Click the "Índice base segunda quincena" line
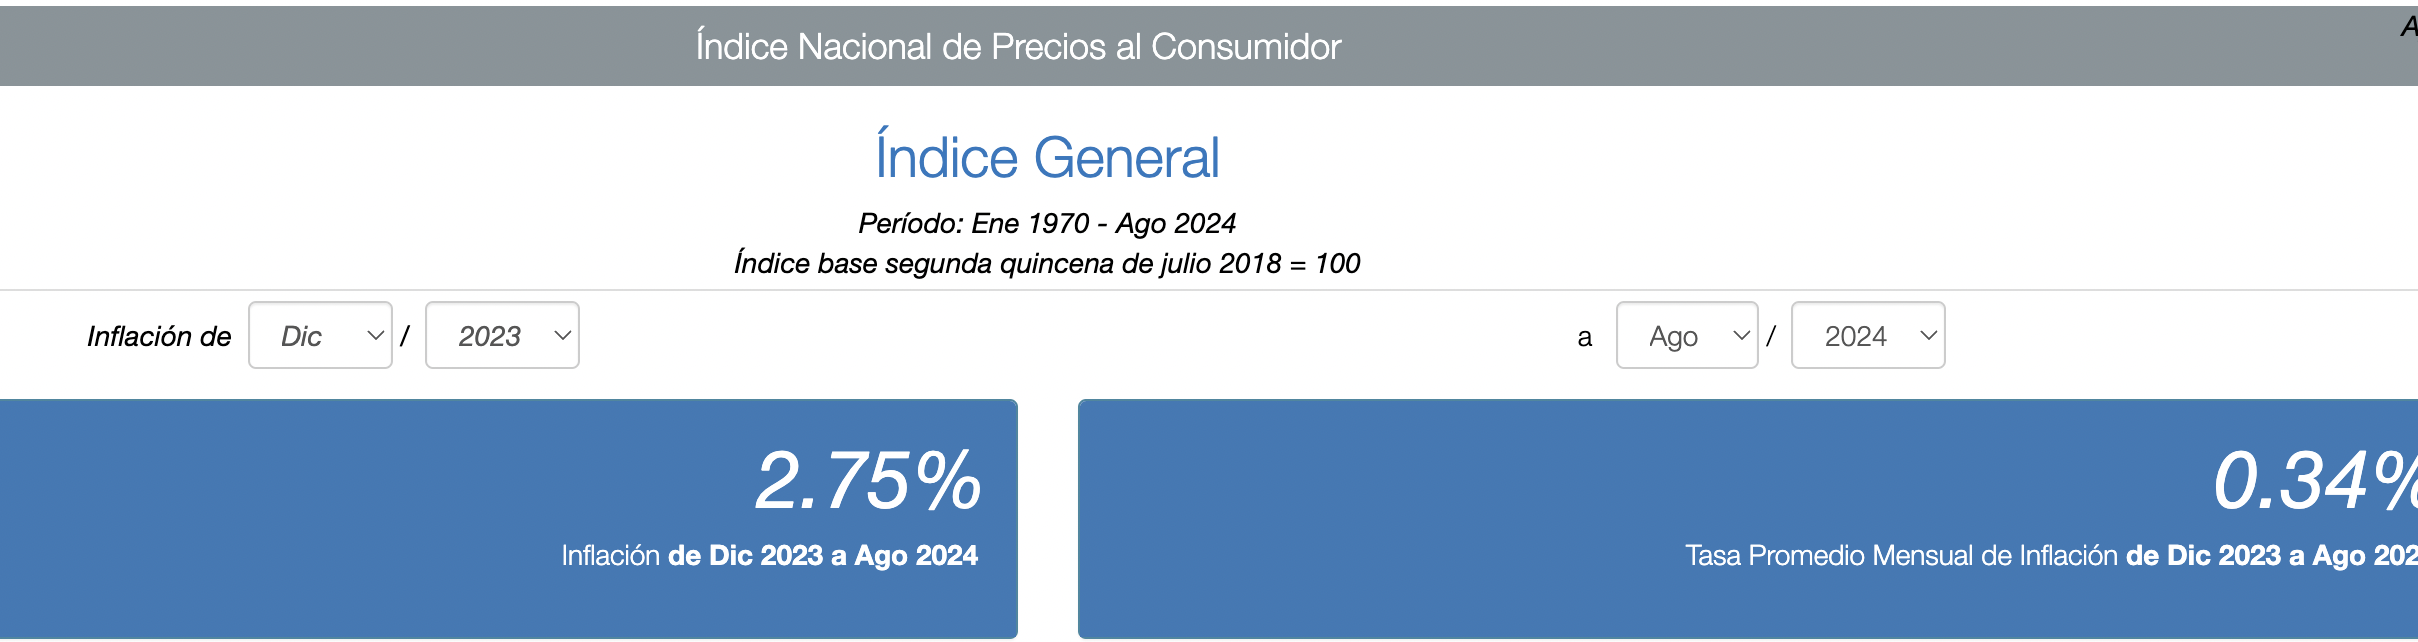Image resolution: width=2418 pixels, height=642 pixels. point(1047,263)
